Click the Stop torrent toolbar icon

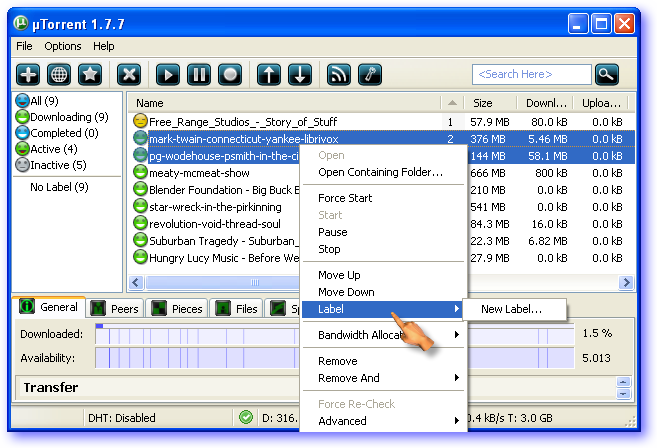coord(230,75)
